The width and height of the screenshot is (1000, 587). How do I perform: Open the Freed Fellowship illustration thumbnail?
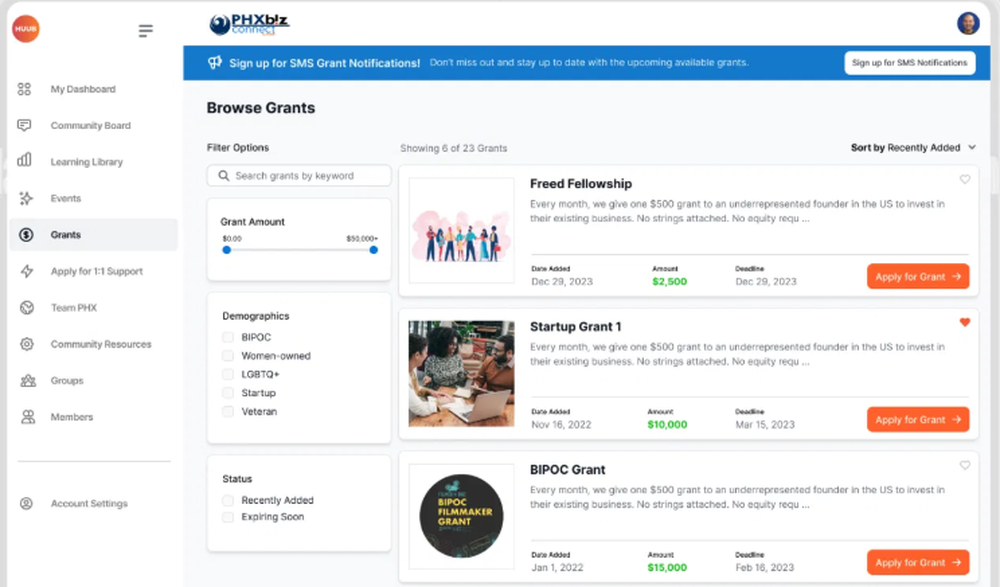tap(461, 230)
